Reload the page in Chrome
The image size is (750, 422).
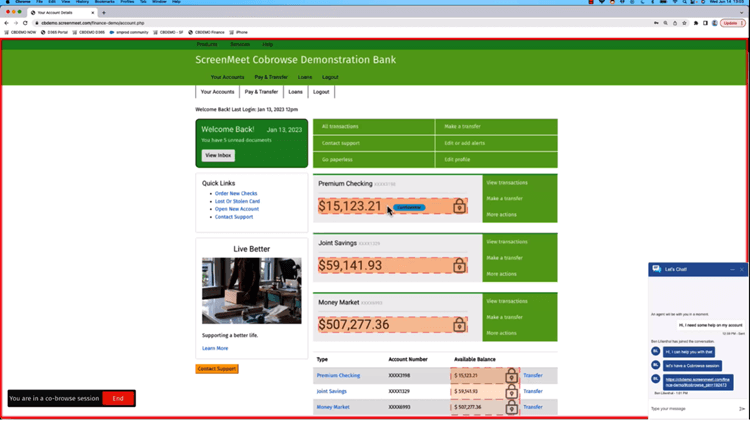tap(25, 23)
